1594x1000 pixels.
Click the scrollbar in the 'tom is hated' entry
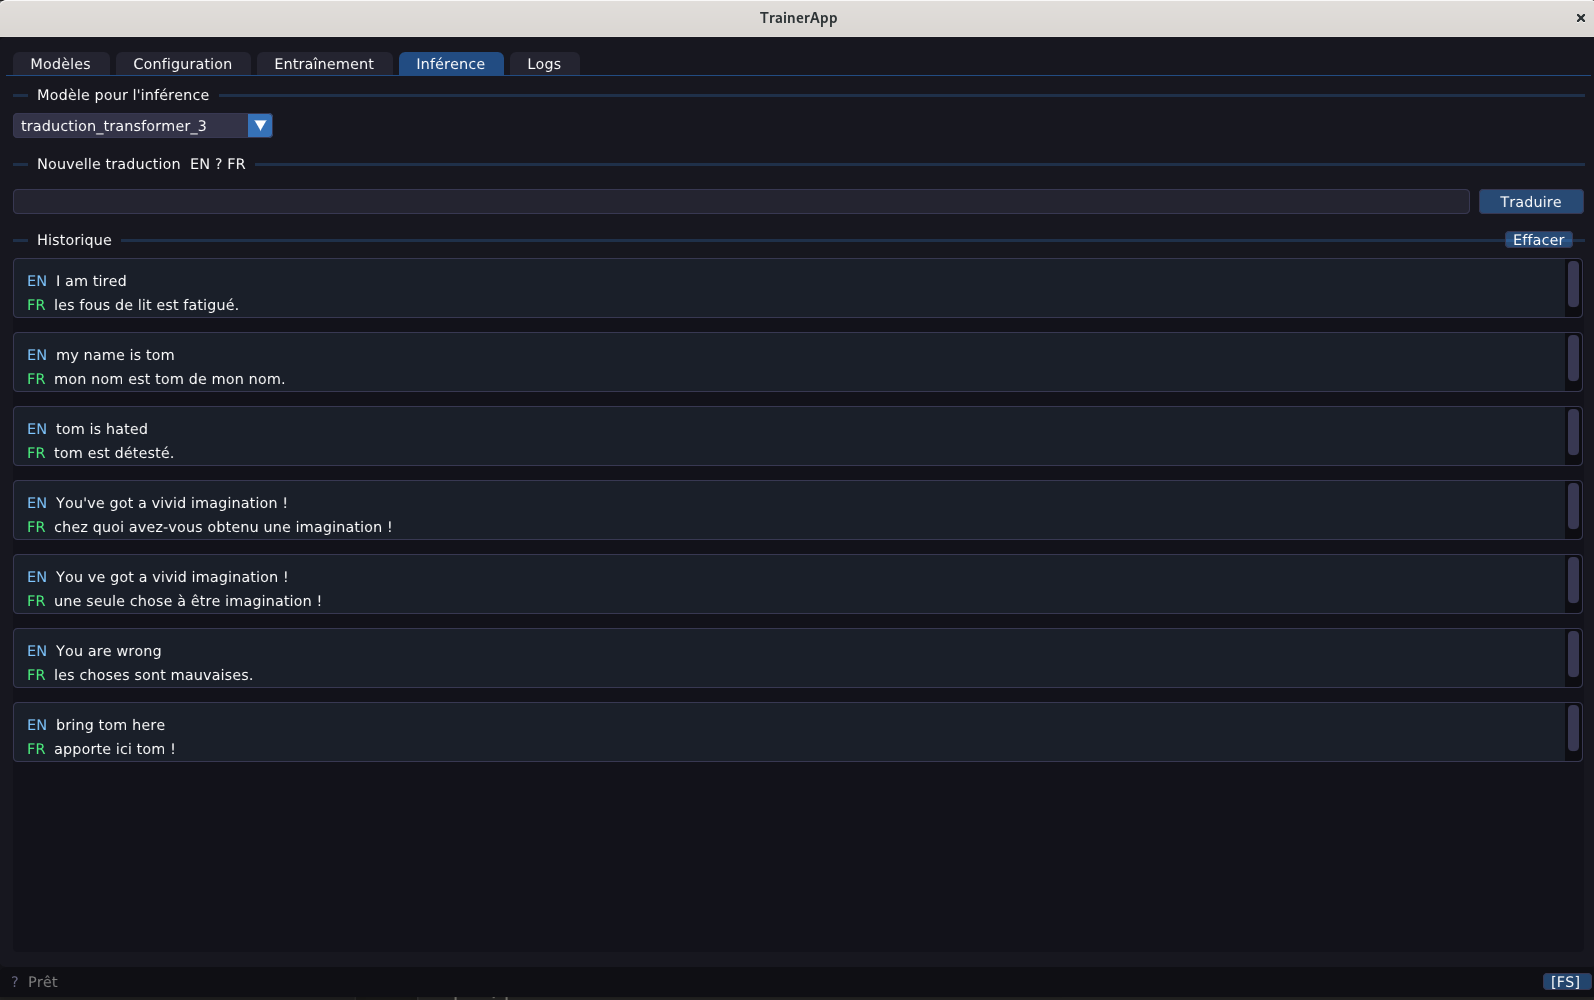[1573, 432]
